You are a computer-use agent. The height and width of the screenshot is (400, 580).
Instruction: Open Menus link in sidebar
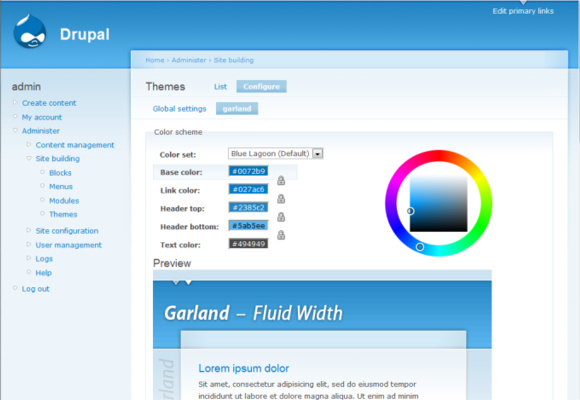[x=61, y=186]
